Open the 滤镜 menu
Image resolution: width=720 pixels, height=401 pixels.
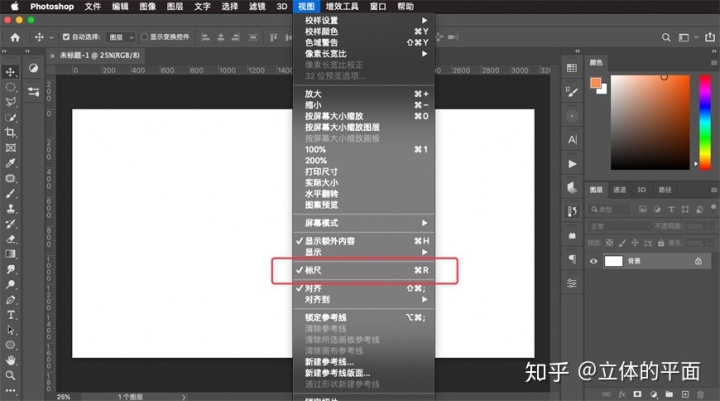click(257, 6)
